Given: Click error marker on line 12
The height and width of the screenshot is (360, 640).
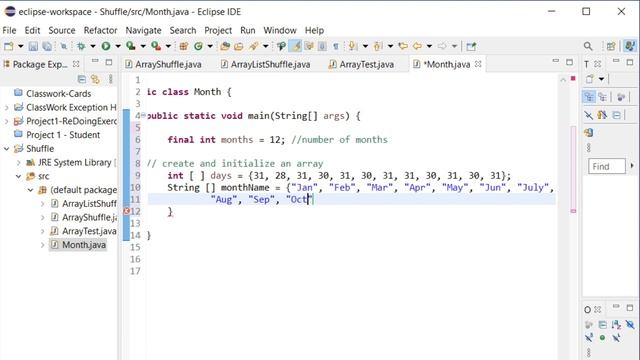Looking at the screenshot, I should [127, 211].
